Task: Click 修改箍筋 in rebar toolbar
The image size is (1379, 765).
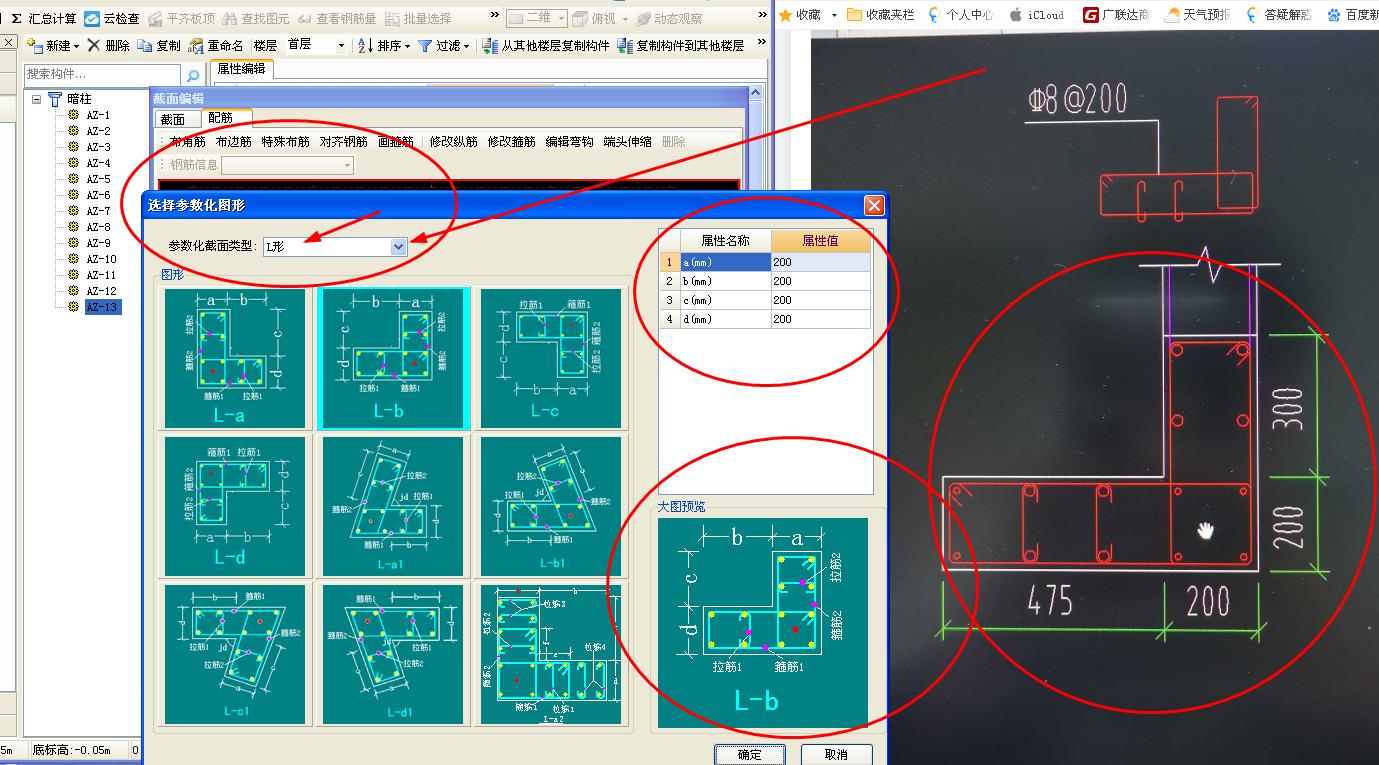Action: point(512,142)
